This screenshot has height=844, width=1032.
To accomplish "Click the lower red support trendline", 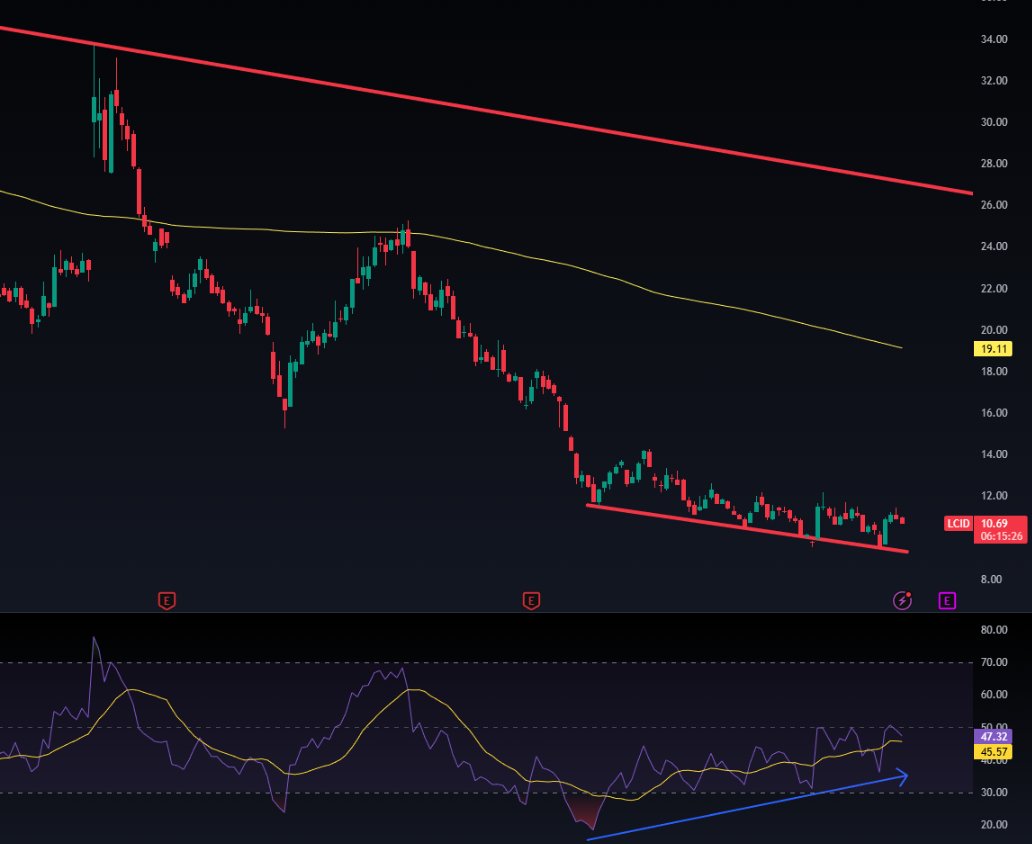I will click(x=750, y=528).
